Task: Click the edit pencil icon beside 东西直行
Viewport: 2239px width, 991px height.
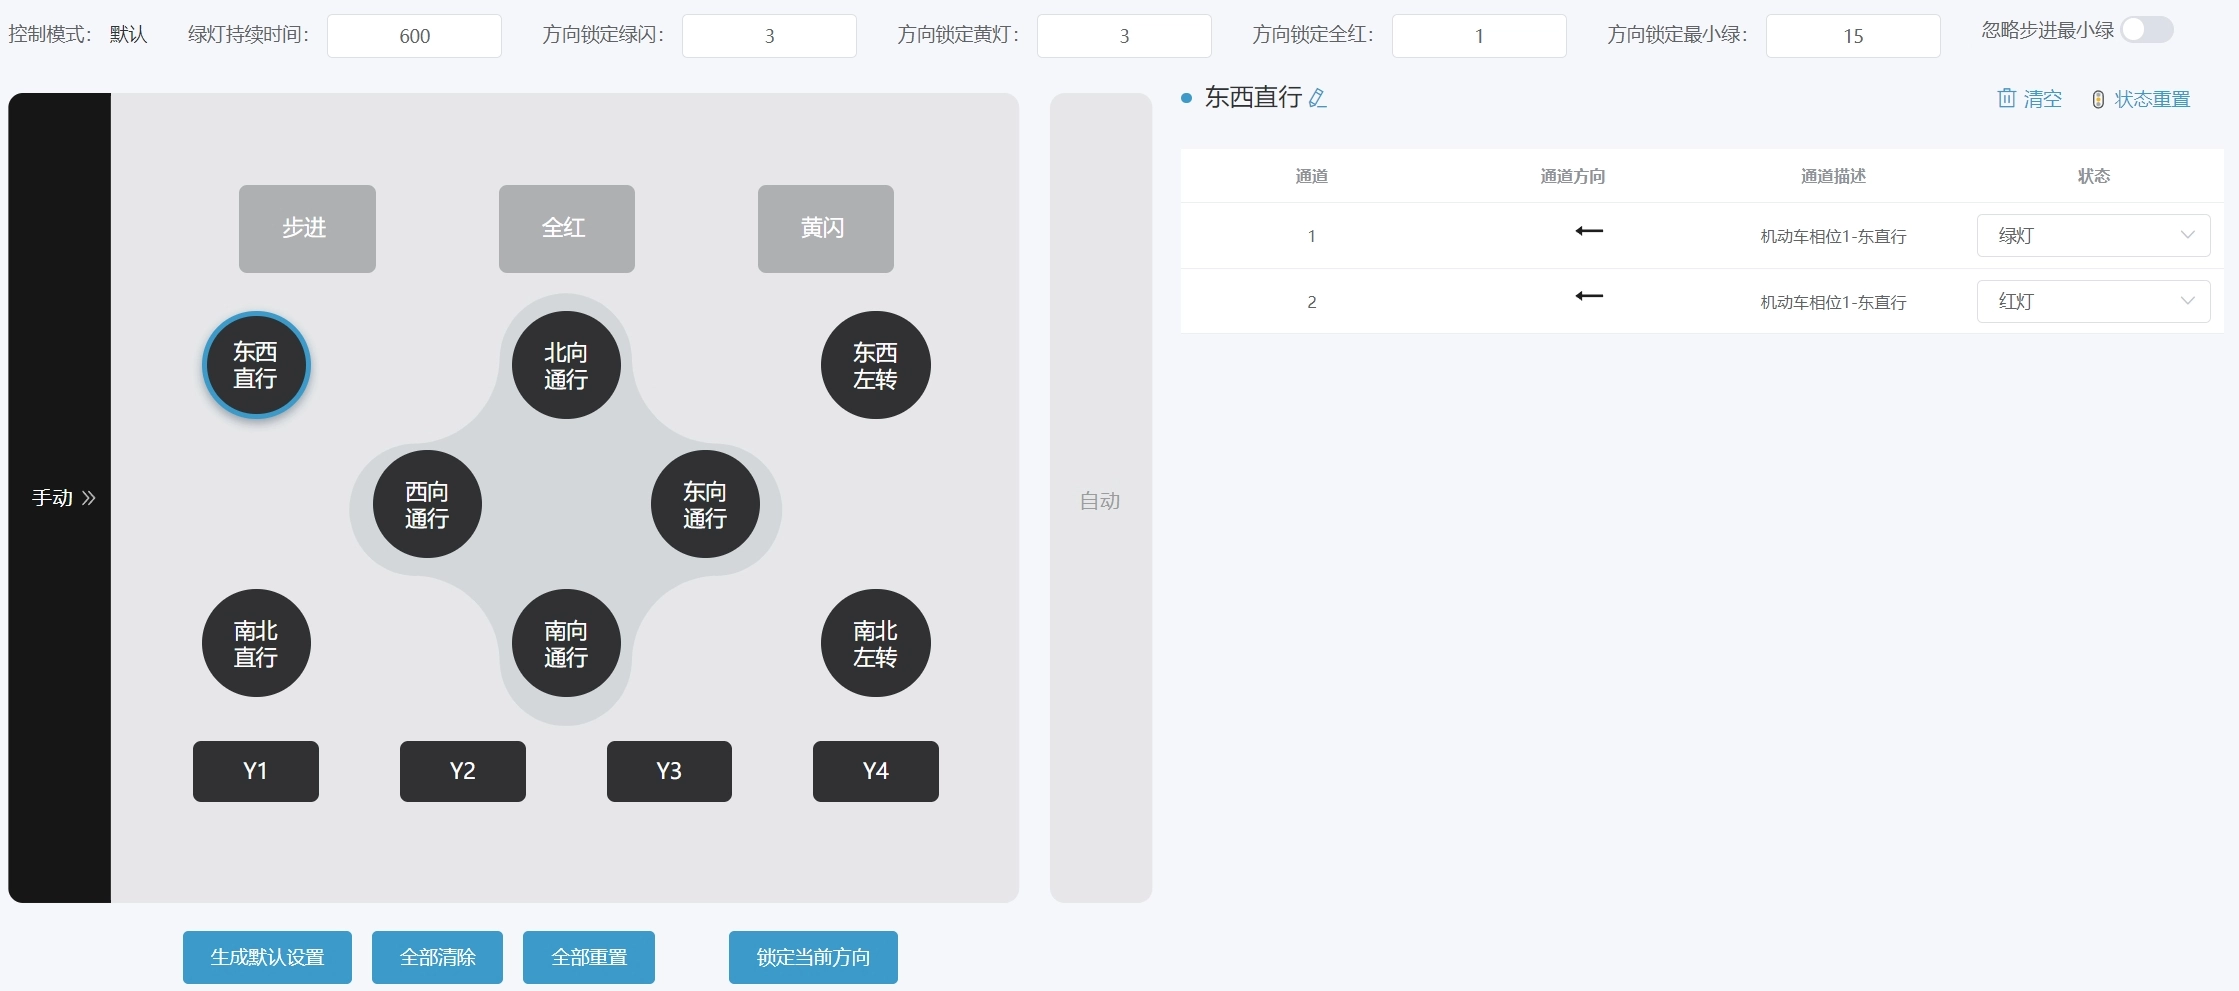Action: [x=1317, y=98]
